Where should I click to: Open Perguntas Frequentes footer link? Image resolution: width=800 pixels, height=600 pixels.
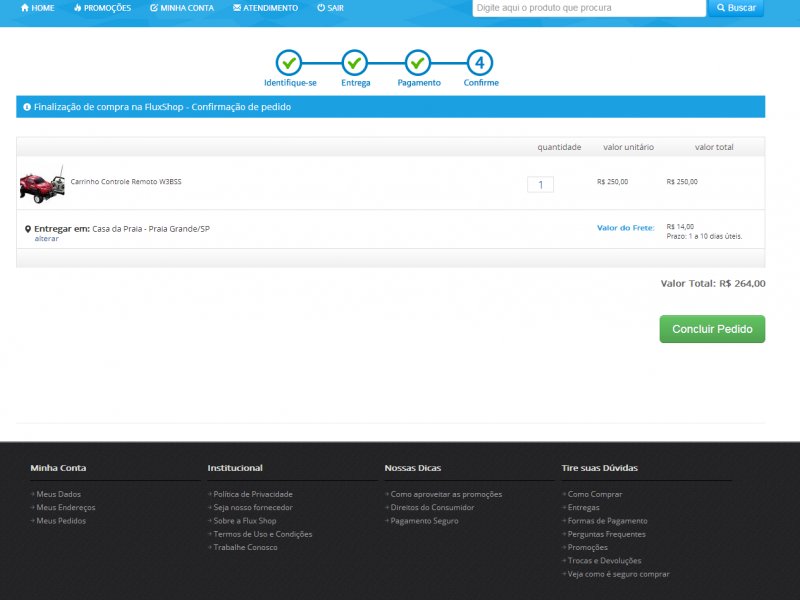607,534
